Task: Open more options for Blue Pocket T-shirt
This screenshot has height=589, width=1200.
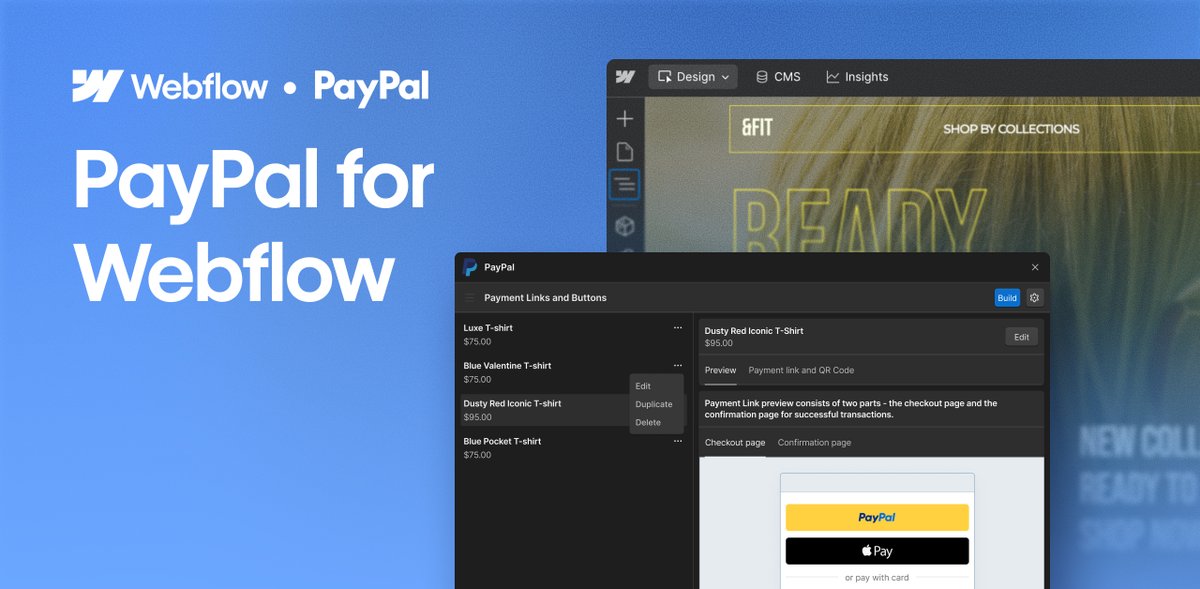Action: (678, 441)
